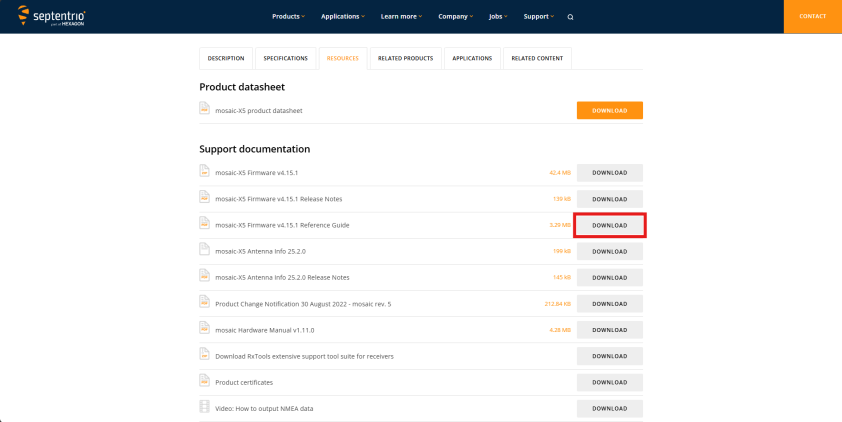This screenshot has width=842, height=422.
Task: Click the 42.4 MB file size label
Action: pyautogui.click(x=560, y=173)
